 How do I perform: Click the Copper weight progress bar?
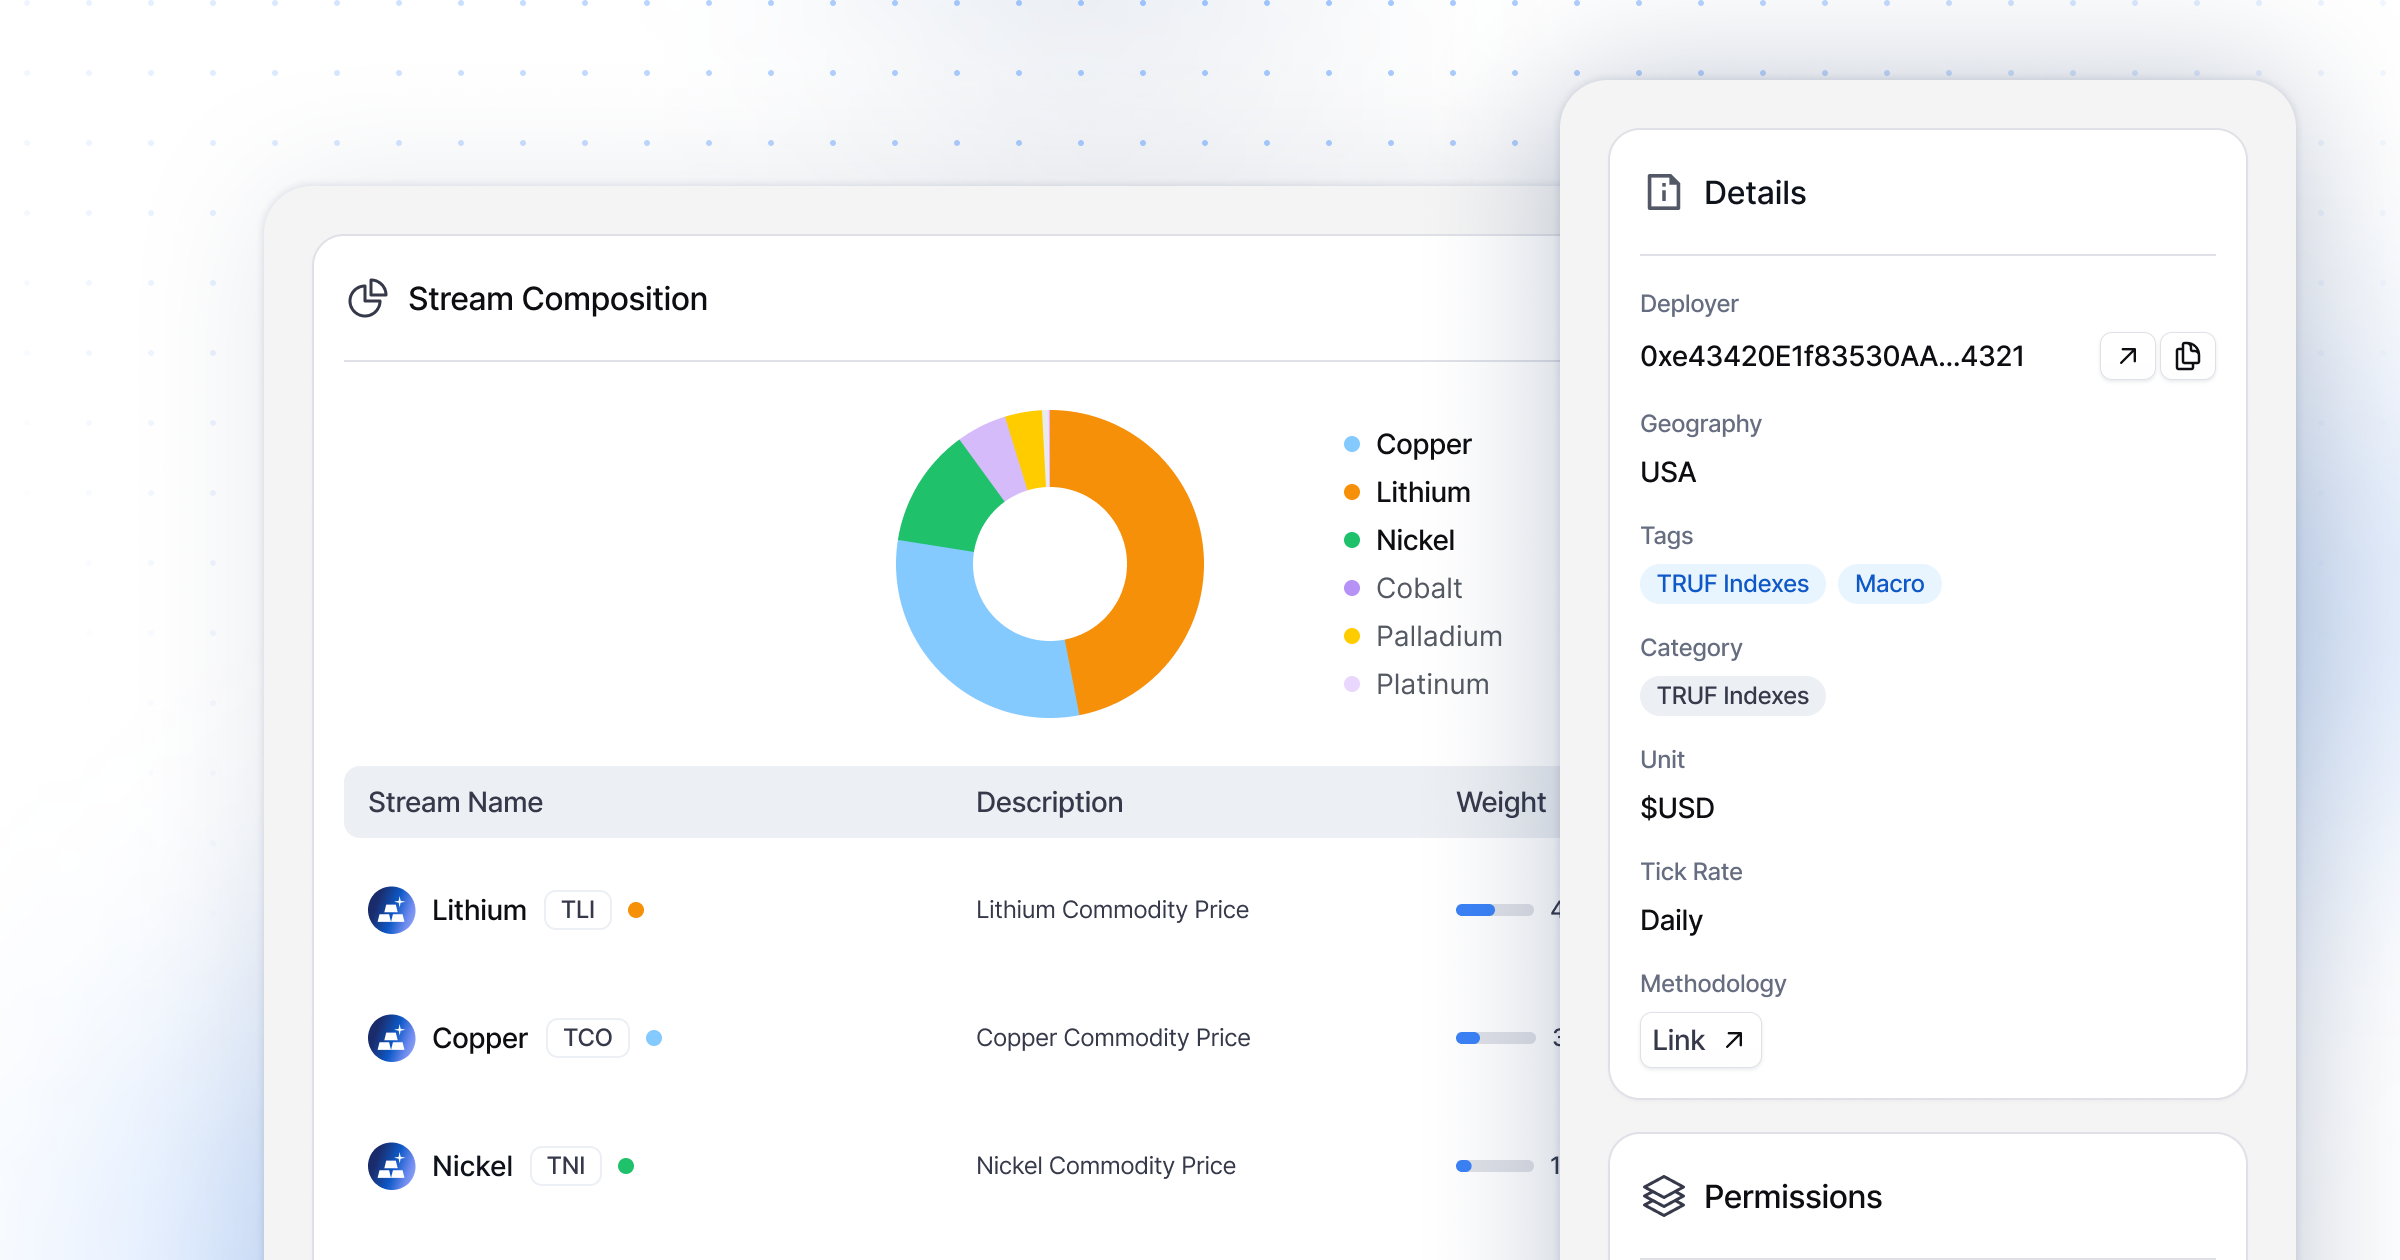1494,1038
